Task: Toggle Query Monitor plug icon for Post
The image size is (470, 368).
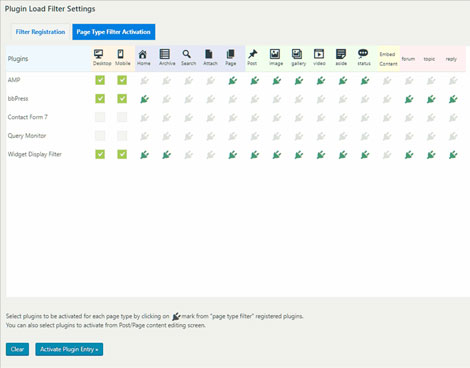Action: [x=255, y=136]
